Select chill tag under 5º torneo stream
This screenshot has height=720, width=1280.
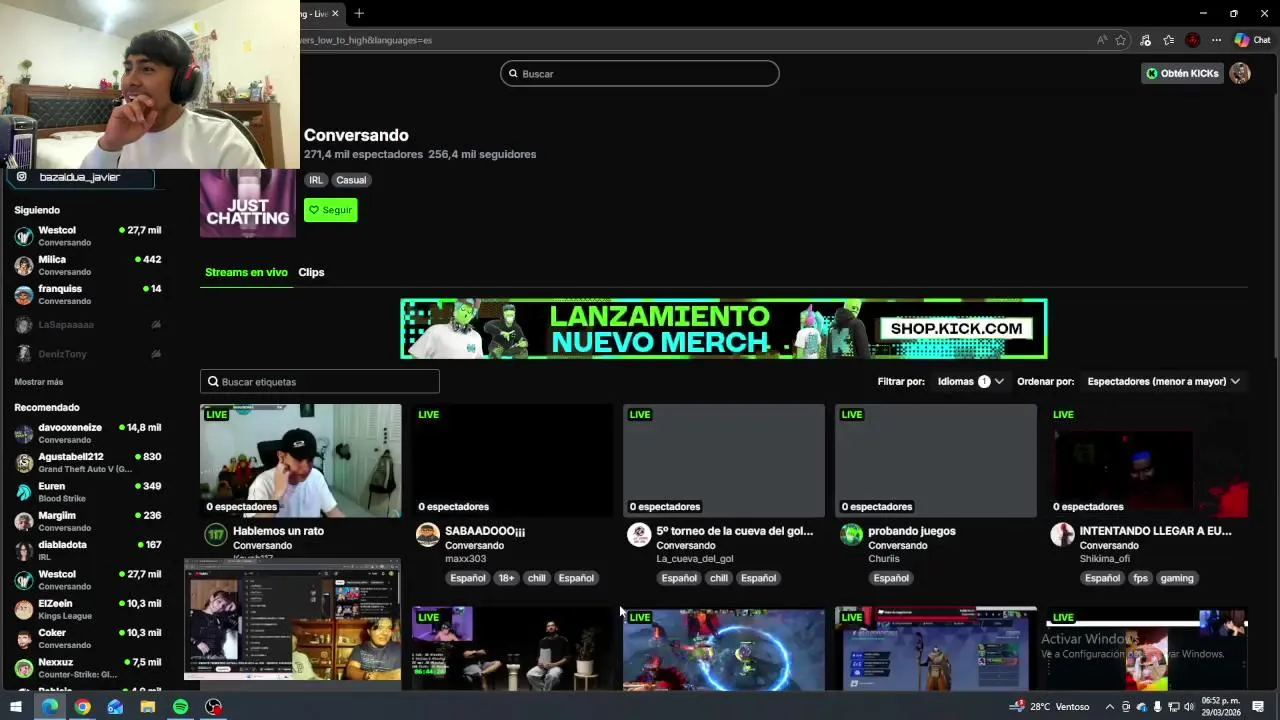point(719,578)
